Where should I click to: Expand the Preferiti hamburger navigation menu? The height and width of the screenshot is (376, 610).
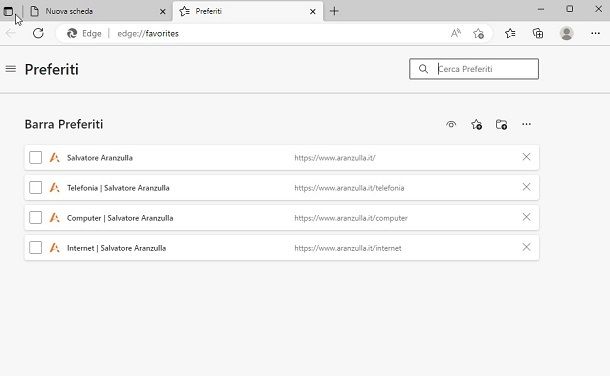point(11,69)
